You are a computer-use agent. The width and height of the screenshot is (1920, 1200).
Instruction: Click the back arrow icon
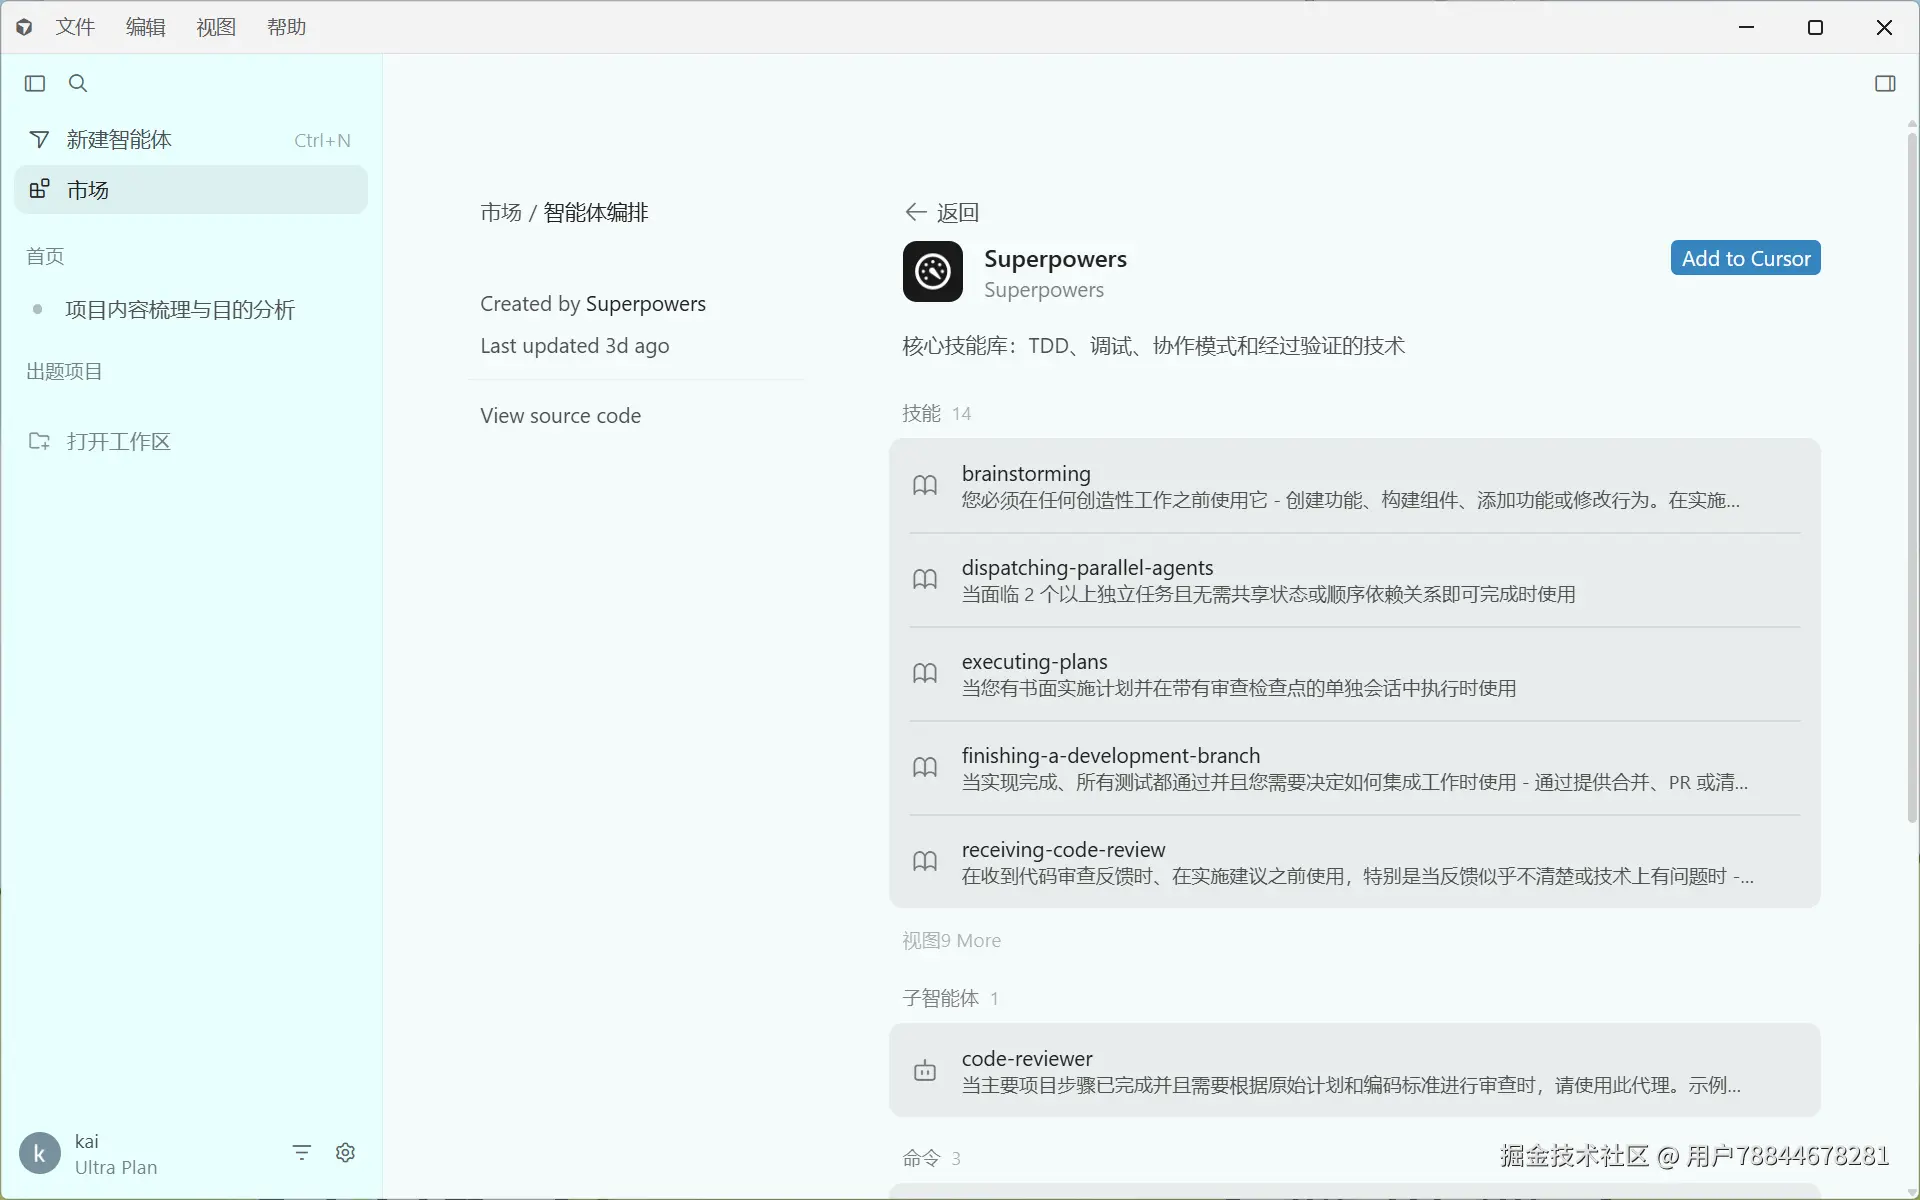pos(915,212)
